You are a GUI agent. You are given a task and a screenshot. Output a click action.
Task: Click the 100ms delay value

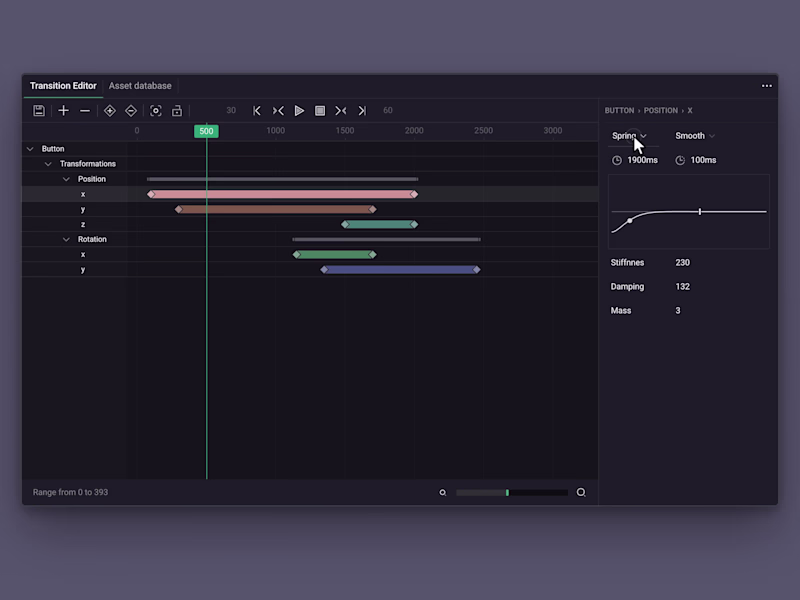pyautogui.click(x=704, y=160)
